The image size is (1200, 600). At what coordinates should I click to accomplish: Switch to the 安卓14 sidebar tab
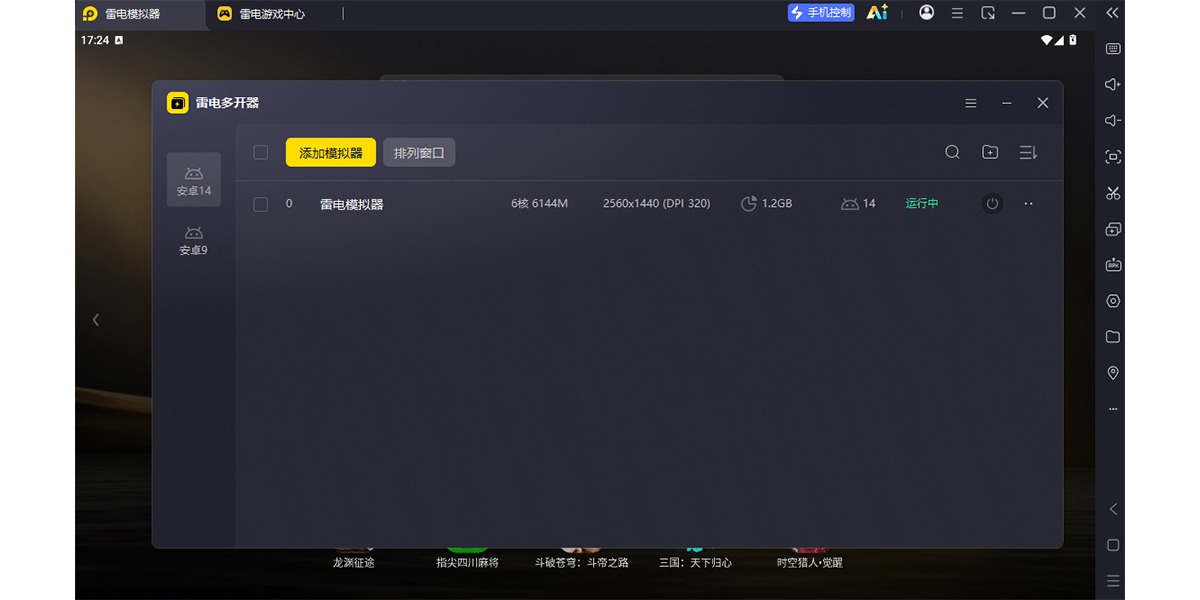click(x=194, y=180)
